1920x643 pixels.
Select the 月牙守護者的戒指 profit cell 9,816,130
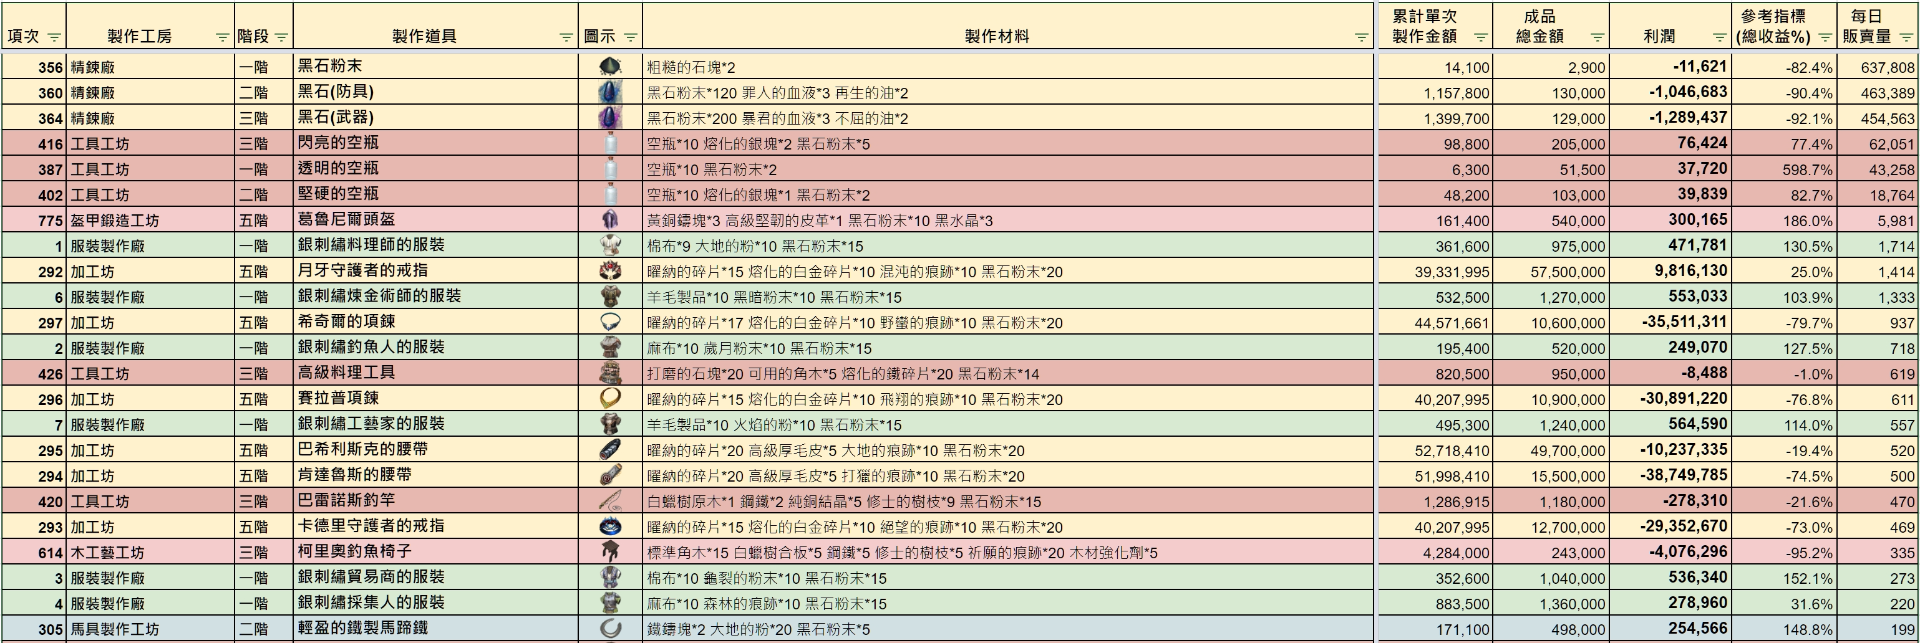1671,271
